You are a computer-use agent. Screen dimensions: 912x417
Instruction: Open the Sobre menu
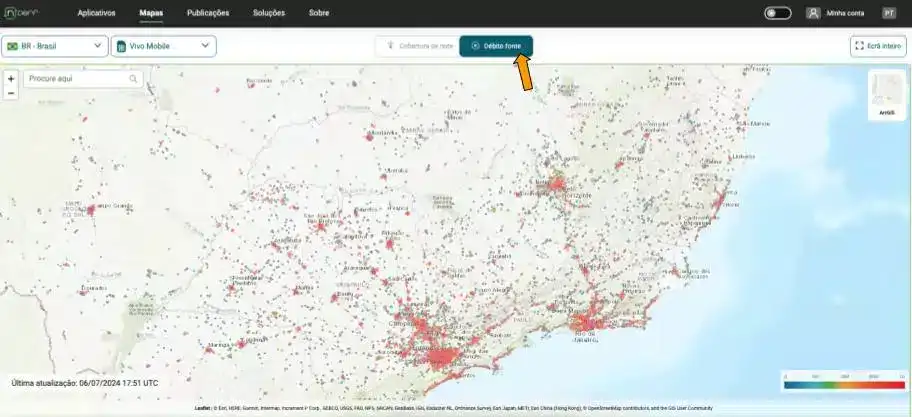pyautogui.click(x=319, y=13)
